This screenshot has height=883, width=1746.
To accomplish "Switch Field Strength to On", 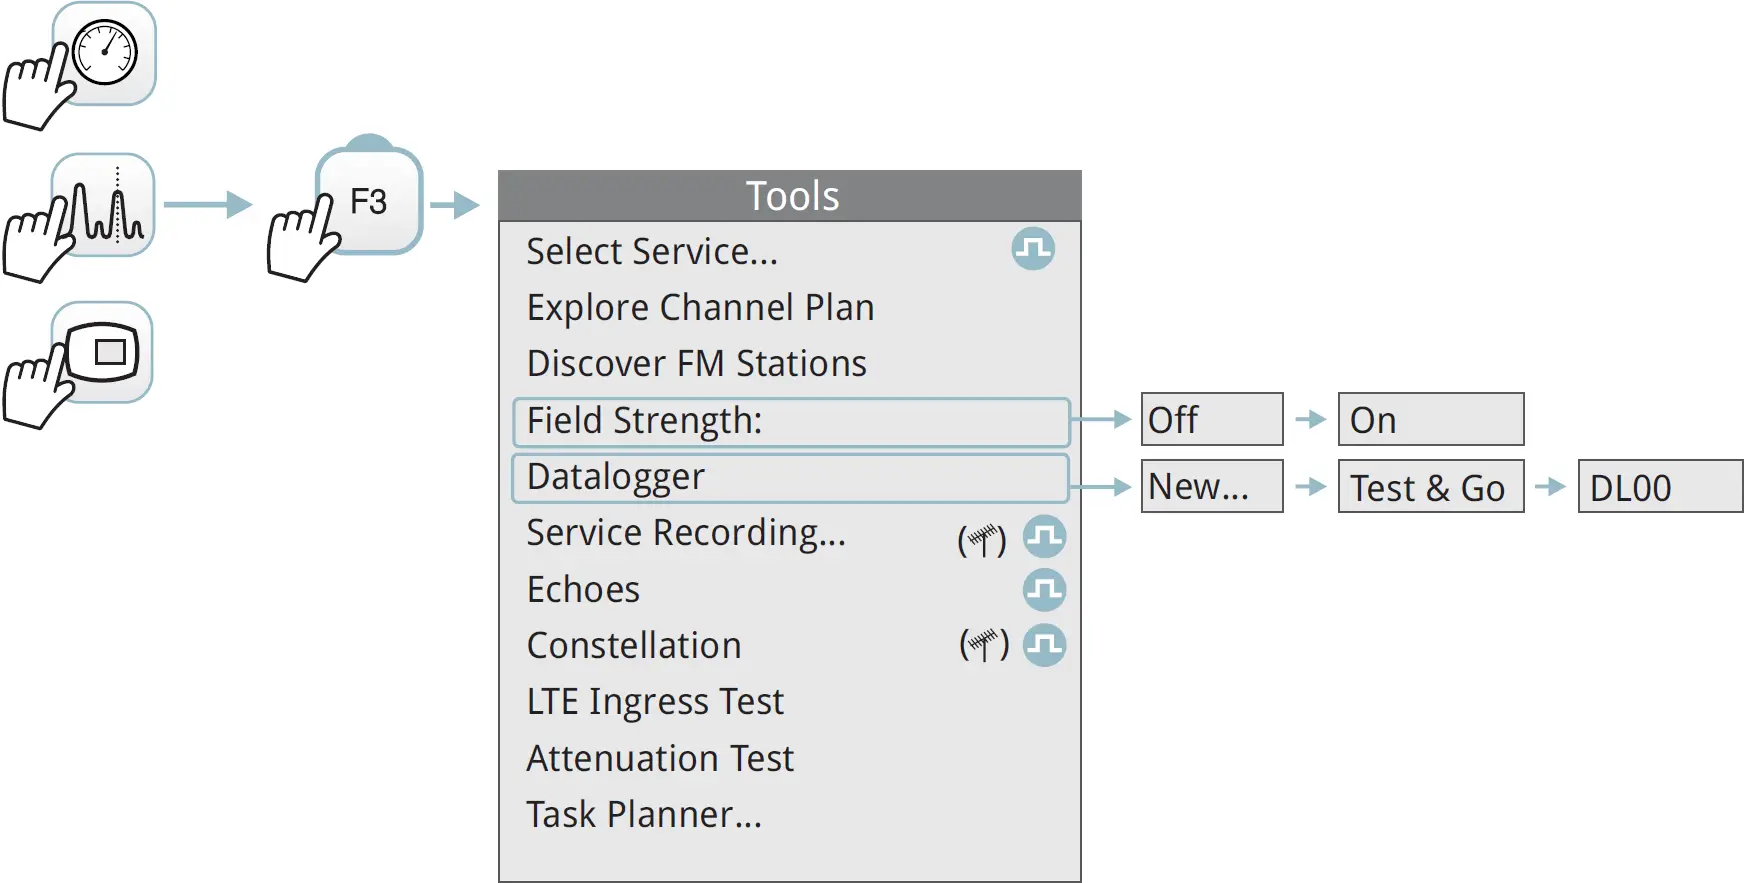I will [x=1430, y=420].
